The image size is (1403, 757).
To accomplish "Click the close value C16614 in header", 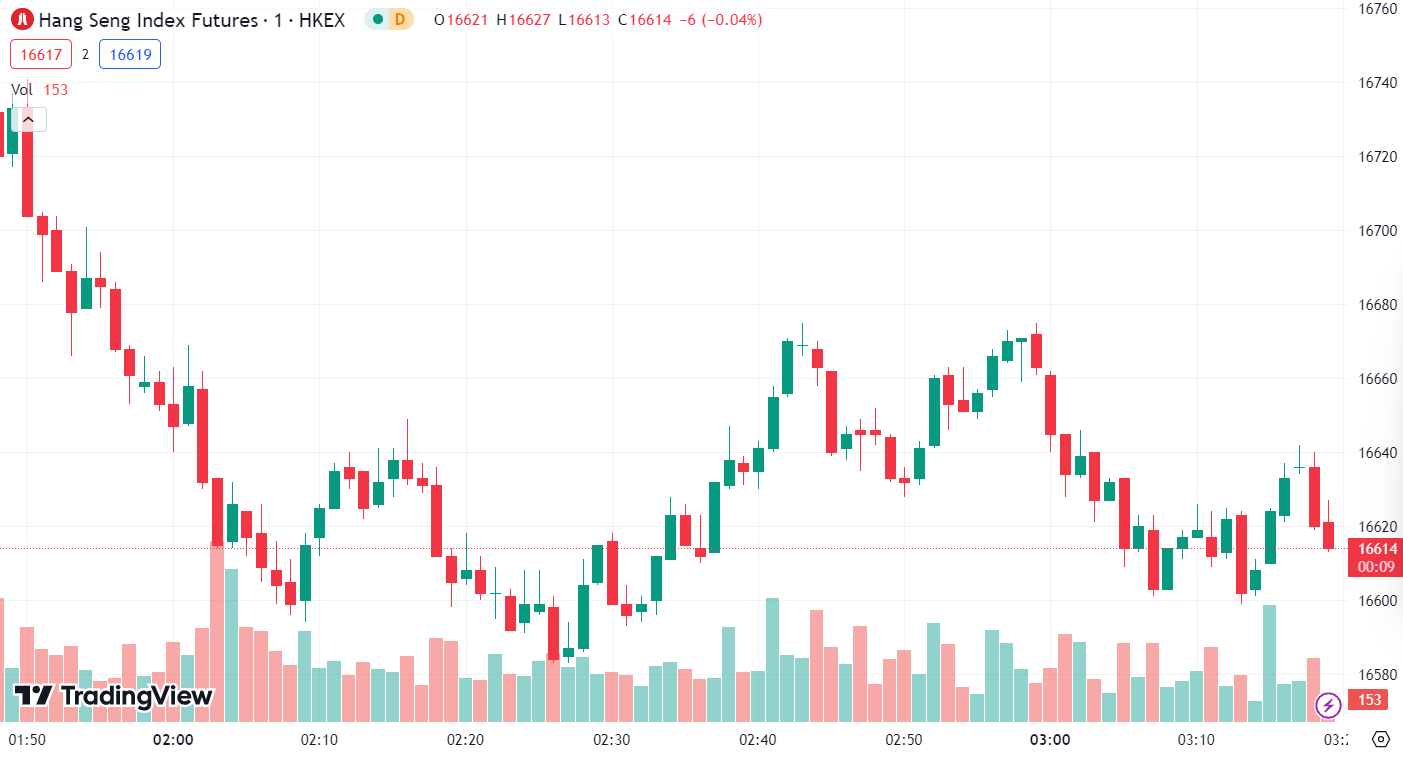I will (x=645, y=19).
